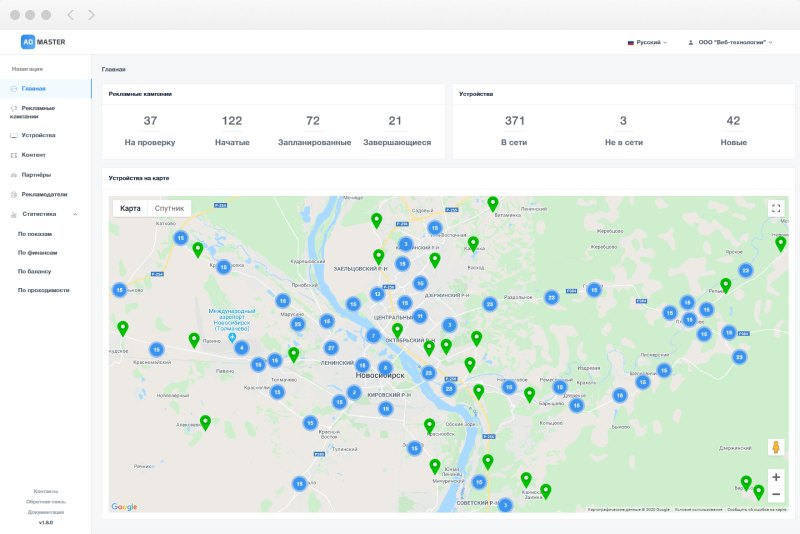This screenshot has height=534, width=800.
Task: Click the Рекламодатели icon in sidebar
Action: point(14,194)
